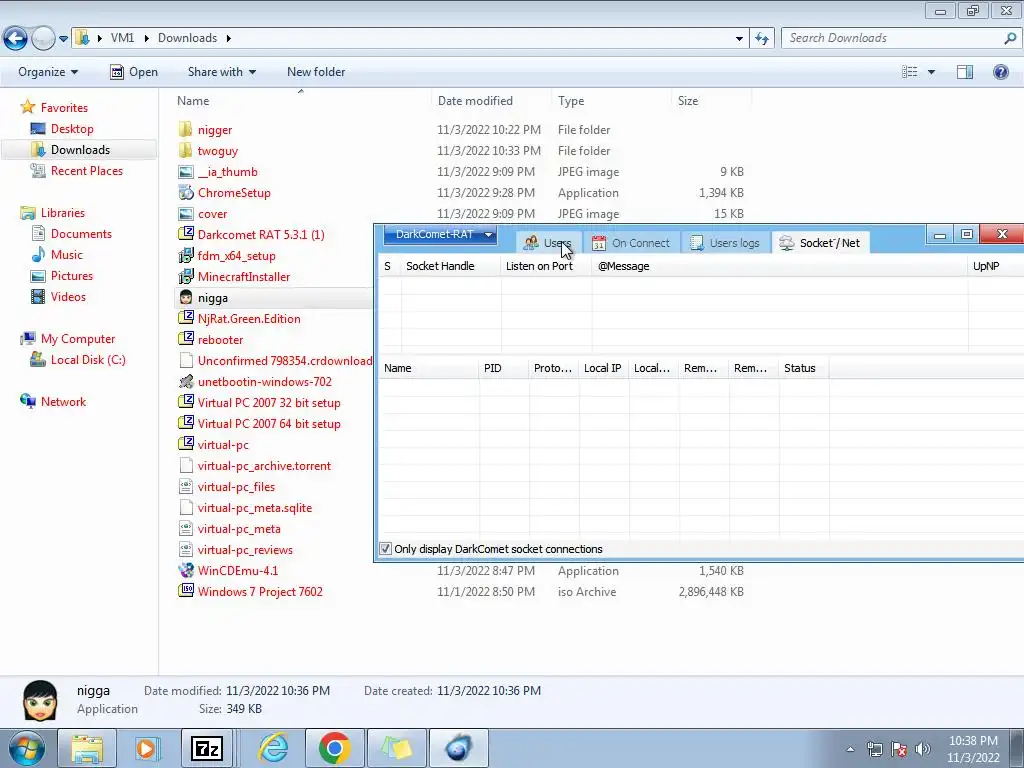The height and width of the screenshot is (768, 1024).
Task: Select the __ia_thumb JPEG image
Action: [x=227, y=172]
